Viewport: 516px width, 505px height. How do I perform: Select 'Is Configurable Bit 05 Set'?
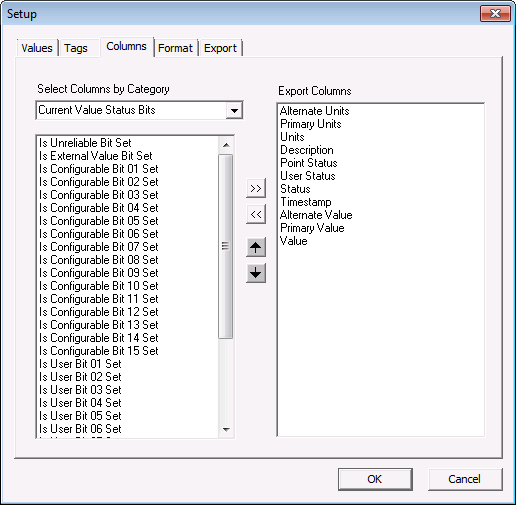[x=98, y=221]
